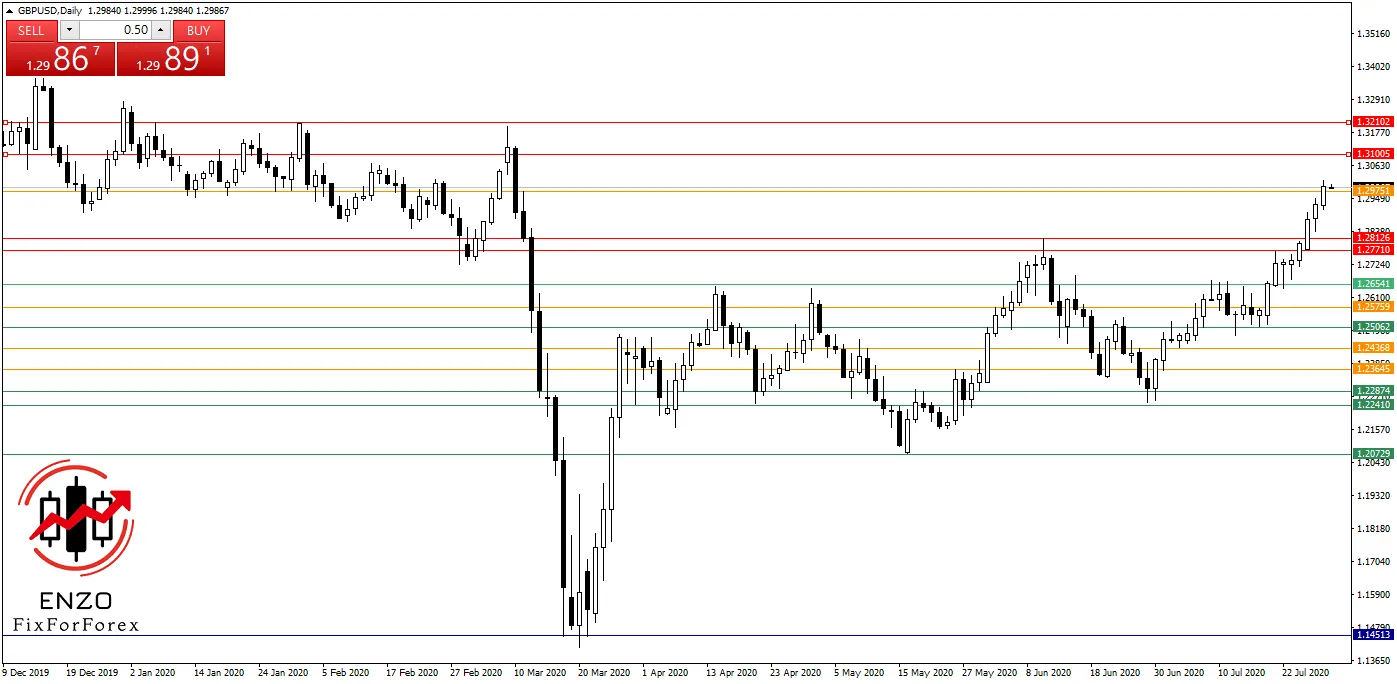The width and height of the screenshot is (1397, 684).
Task: Click the 14 Jan 2020 date label
Action: (219, 674)
